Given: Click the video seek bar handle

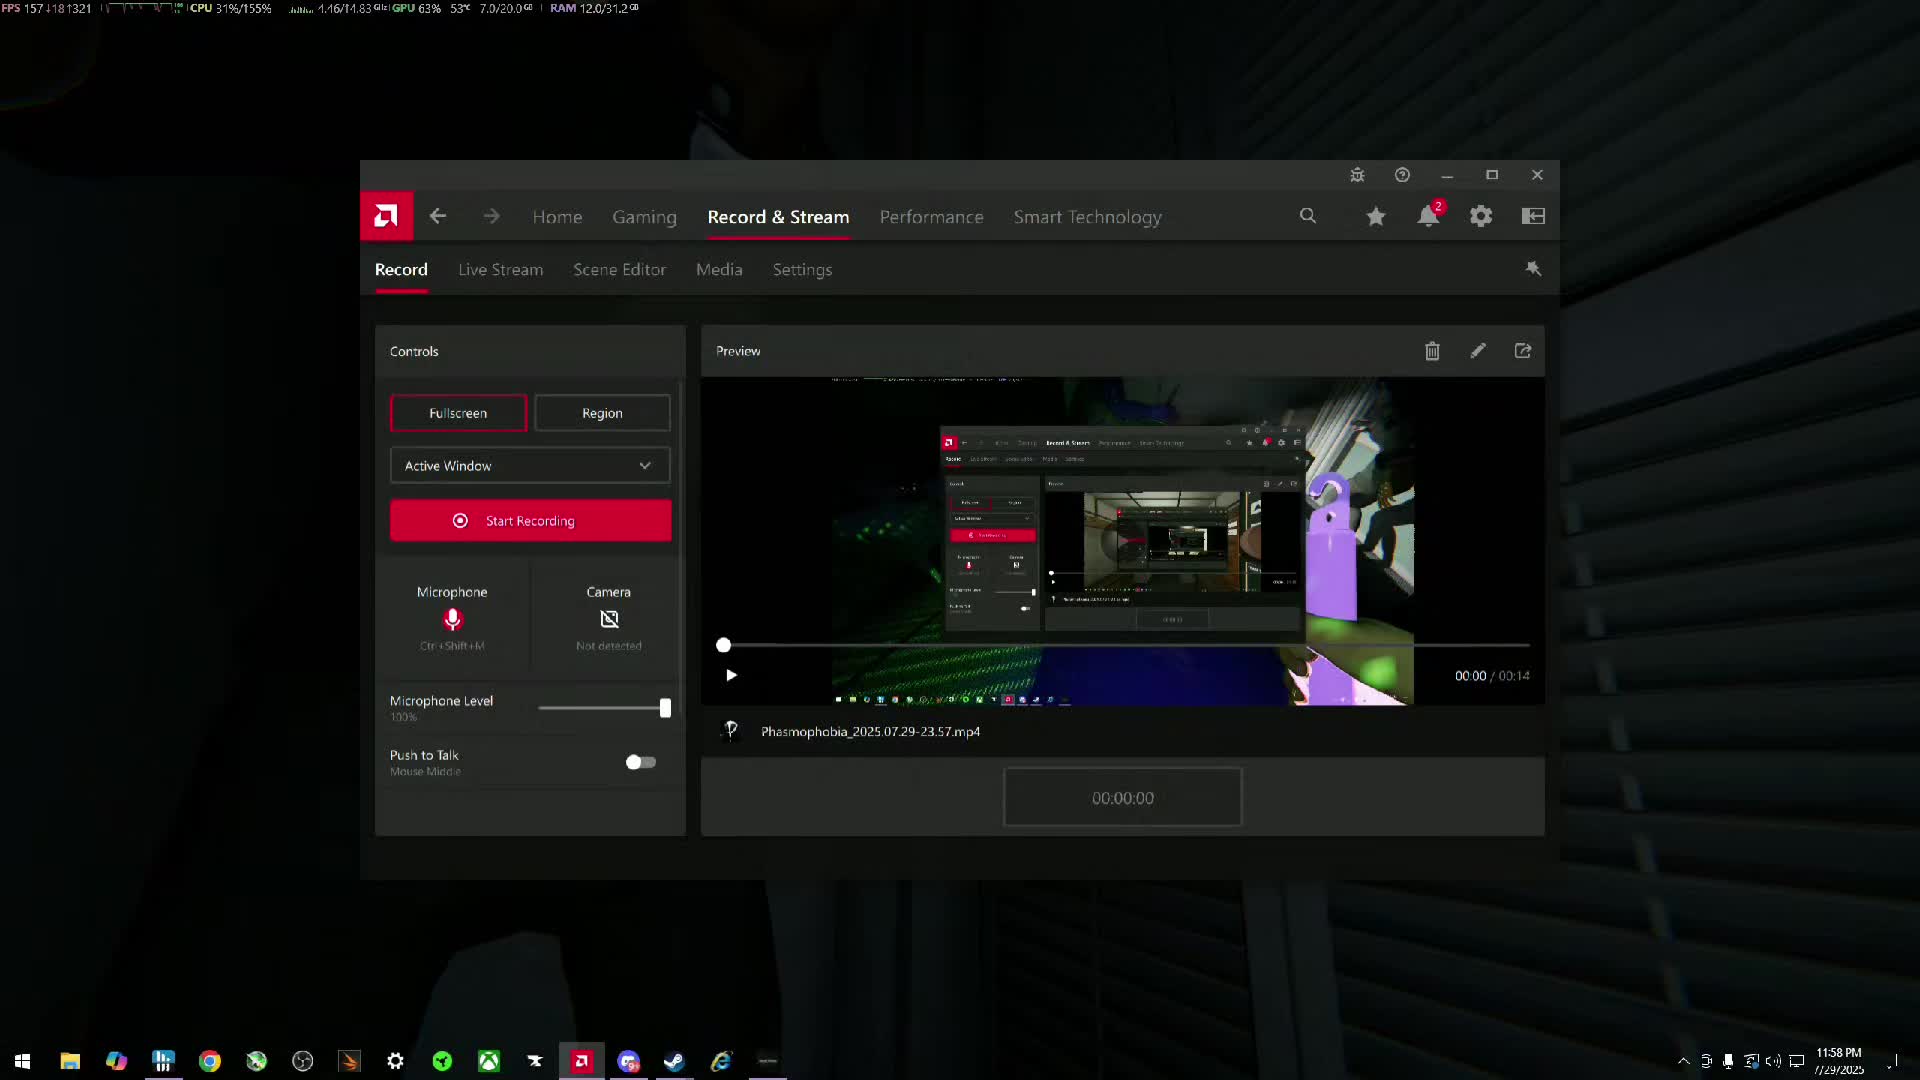Looking at the screenshot, I should [x=723, y=645].
